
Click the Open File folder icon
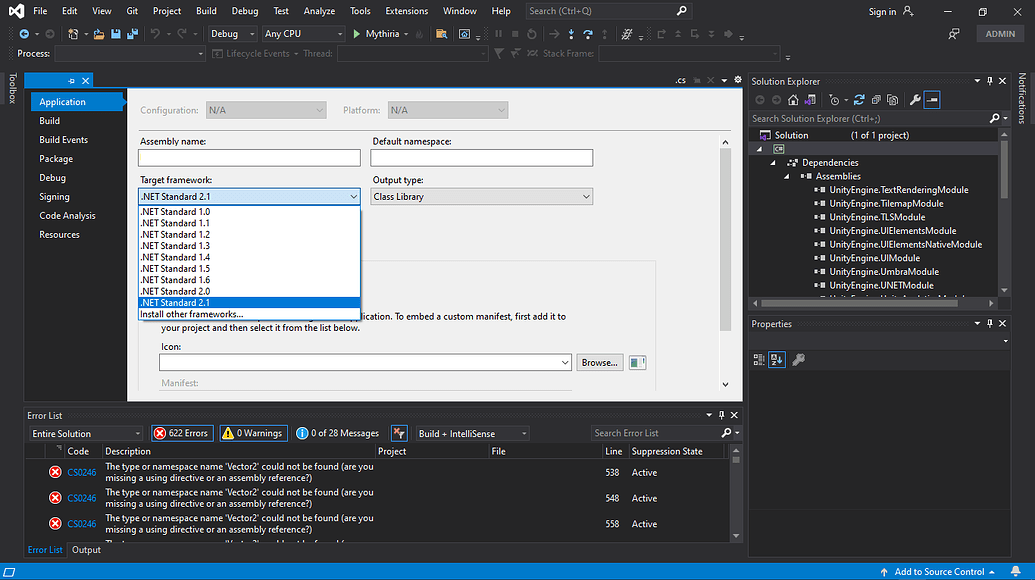(x=100, y=34)
